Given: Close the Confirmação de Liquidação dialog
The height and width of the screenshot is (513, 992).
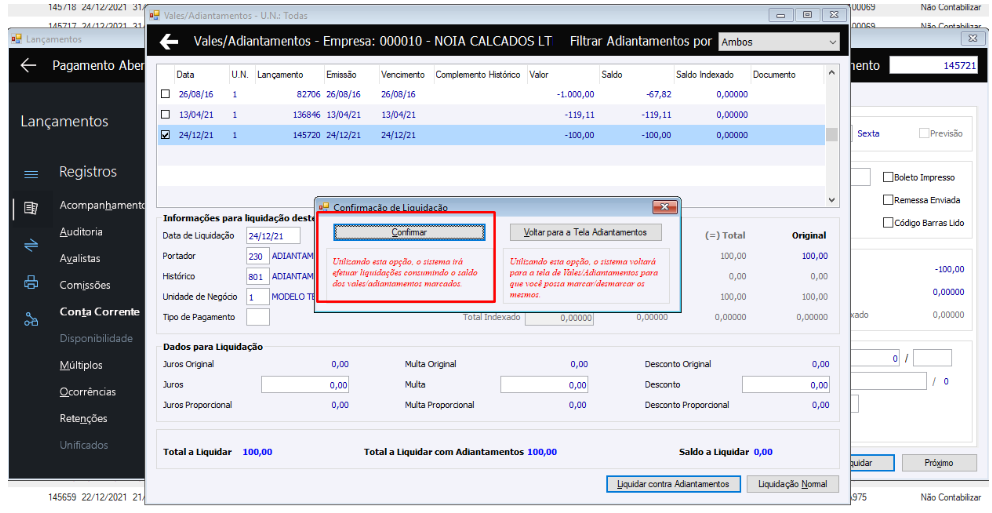Looking at the screenshot, I should (x=664, y=207).
